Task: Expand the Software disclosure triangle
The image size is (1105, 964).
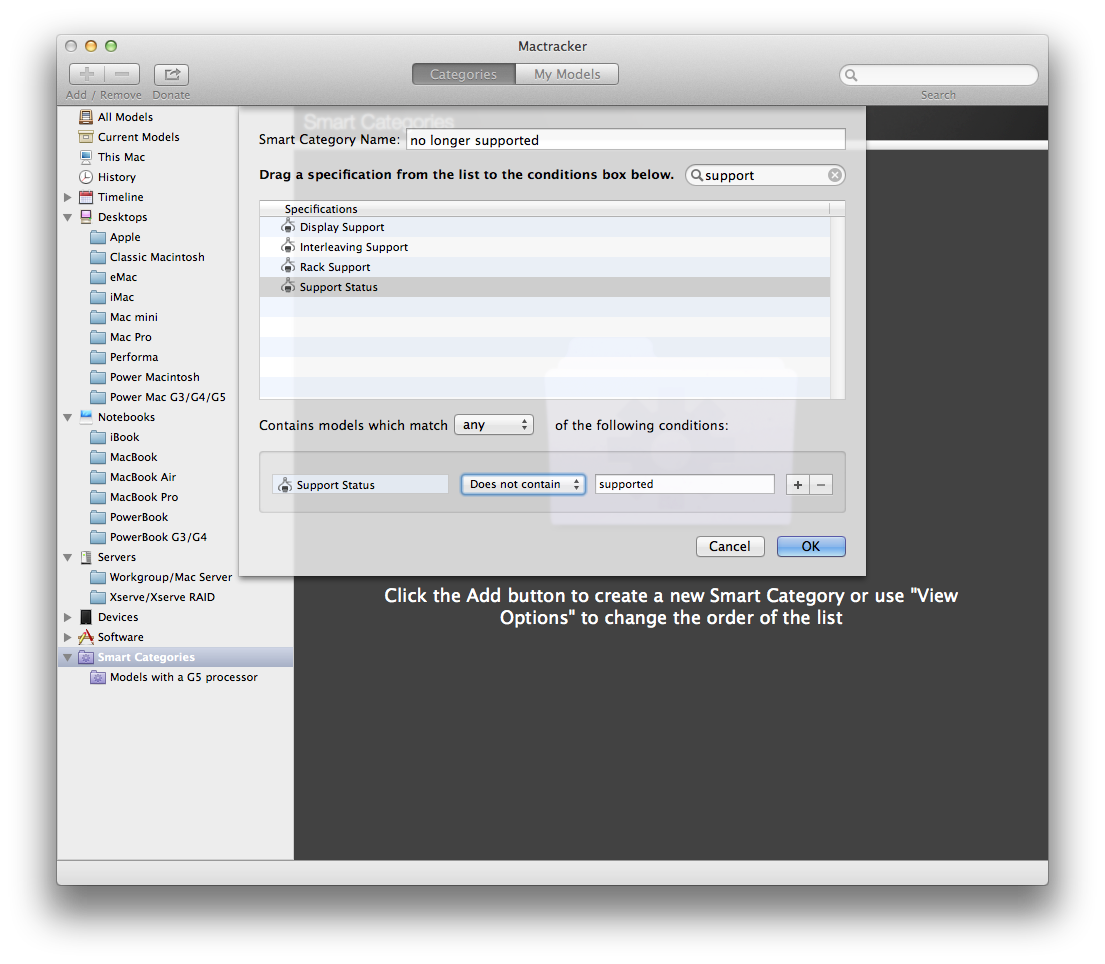Action: coord(68,637)
